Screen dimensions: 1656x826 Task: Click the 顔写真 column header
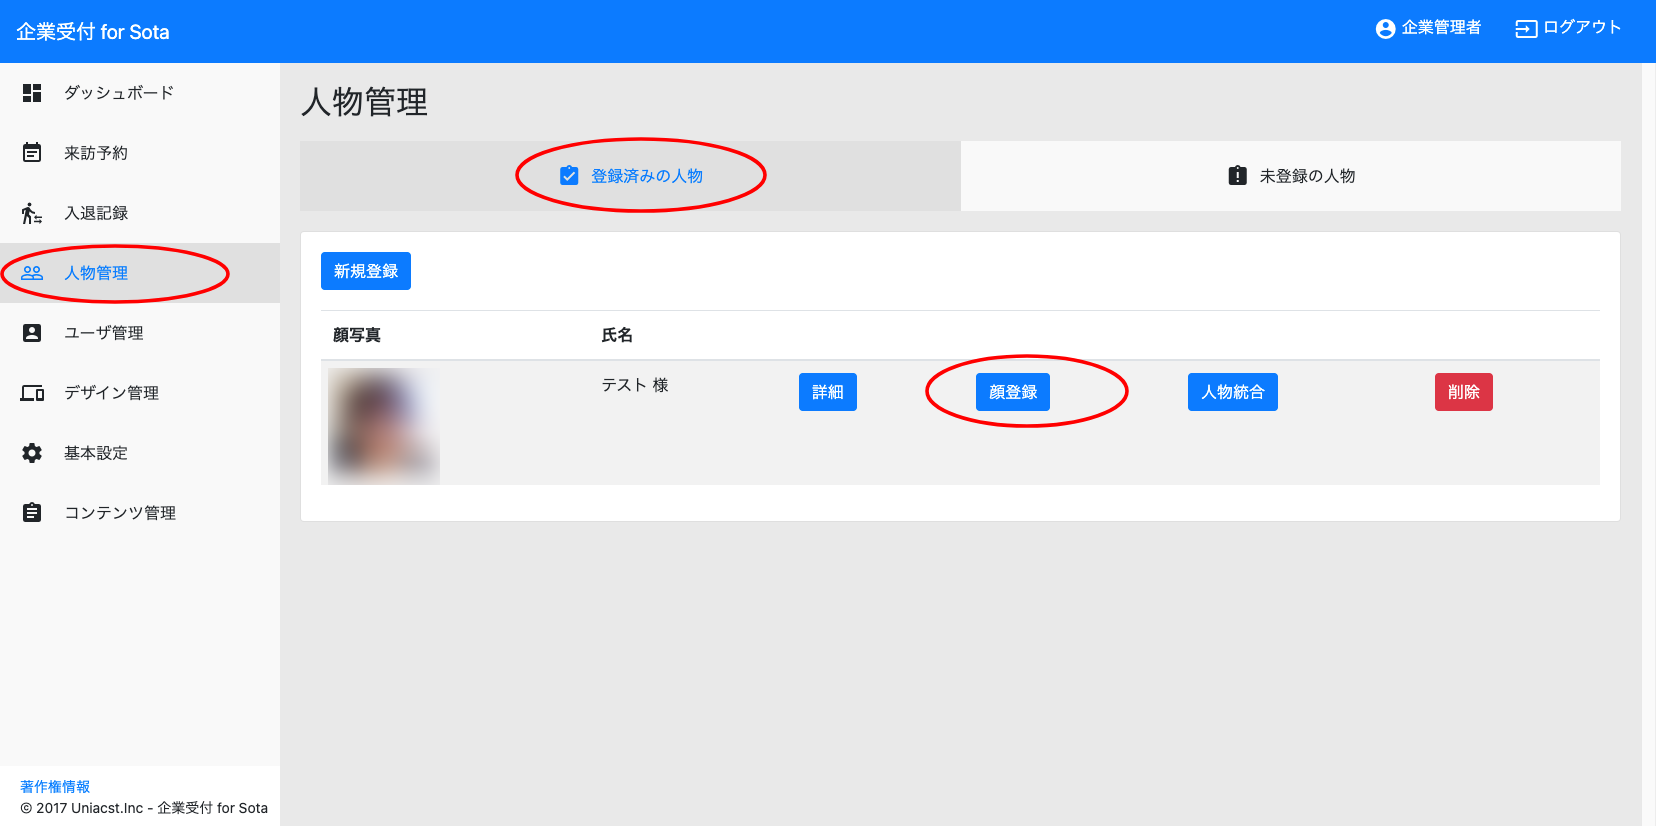point(357,335)
